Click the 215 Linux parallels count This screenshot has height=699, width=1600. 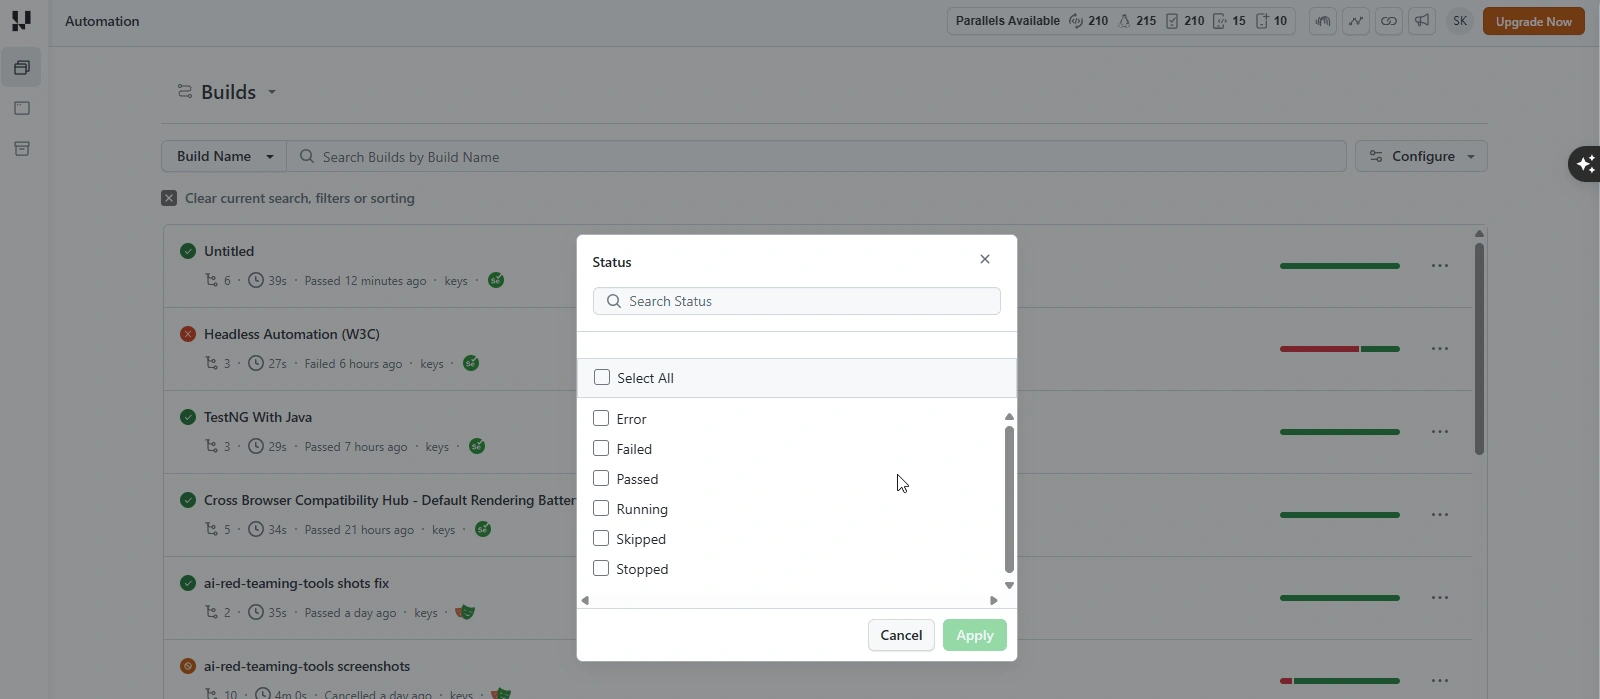coord(1146,21)
